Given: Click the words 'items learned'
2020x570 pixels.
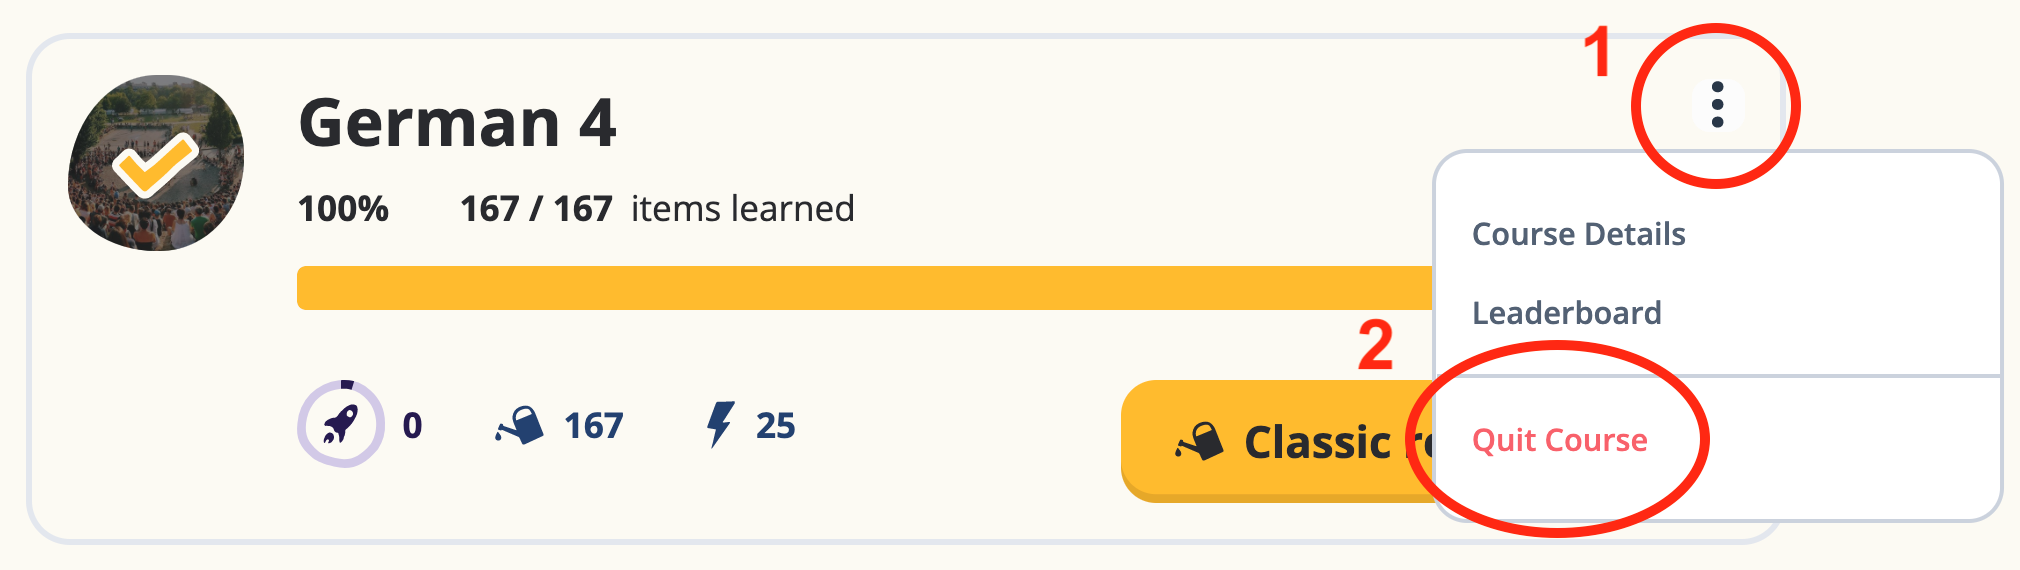Looking at the screenshot, I should point(742,209).
